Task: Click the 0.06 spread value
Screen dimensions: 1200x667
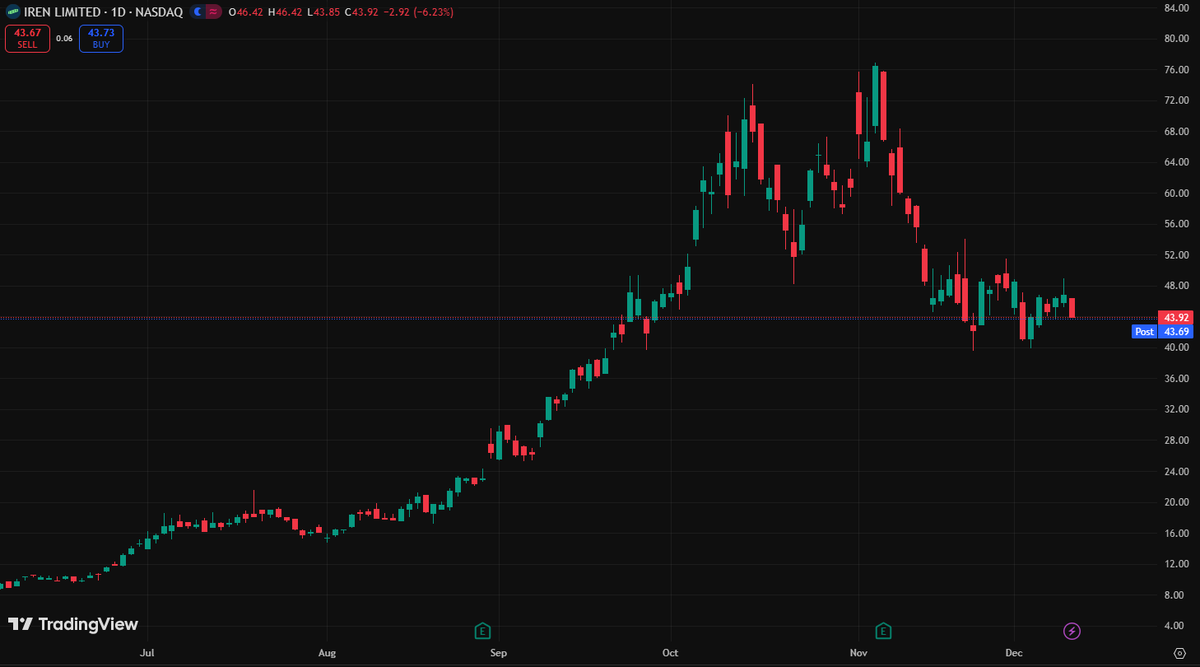Action: (64, 38)
